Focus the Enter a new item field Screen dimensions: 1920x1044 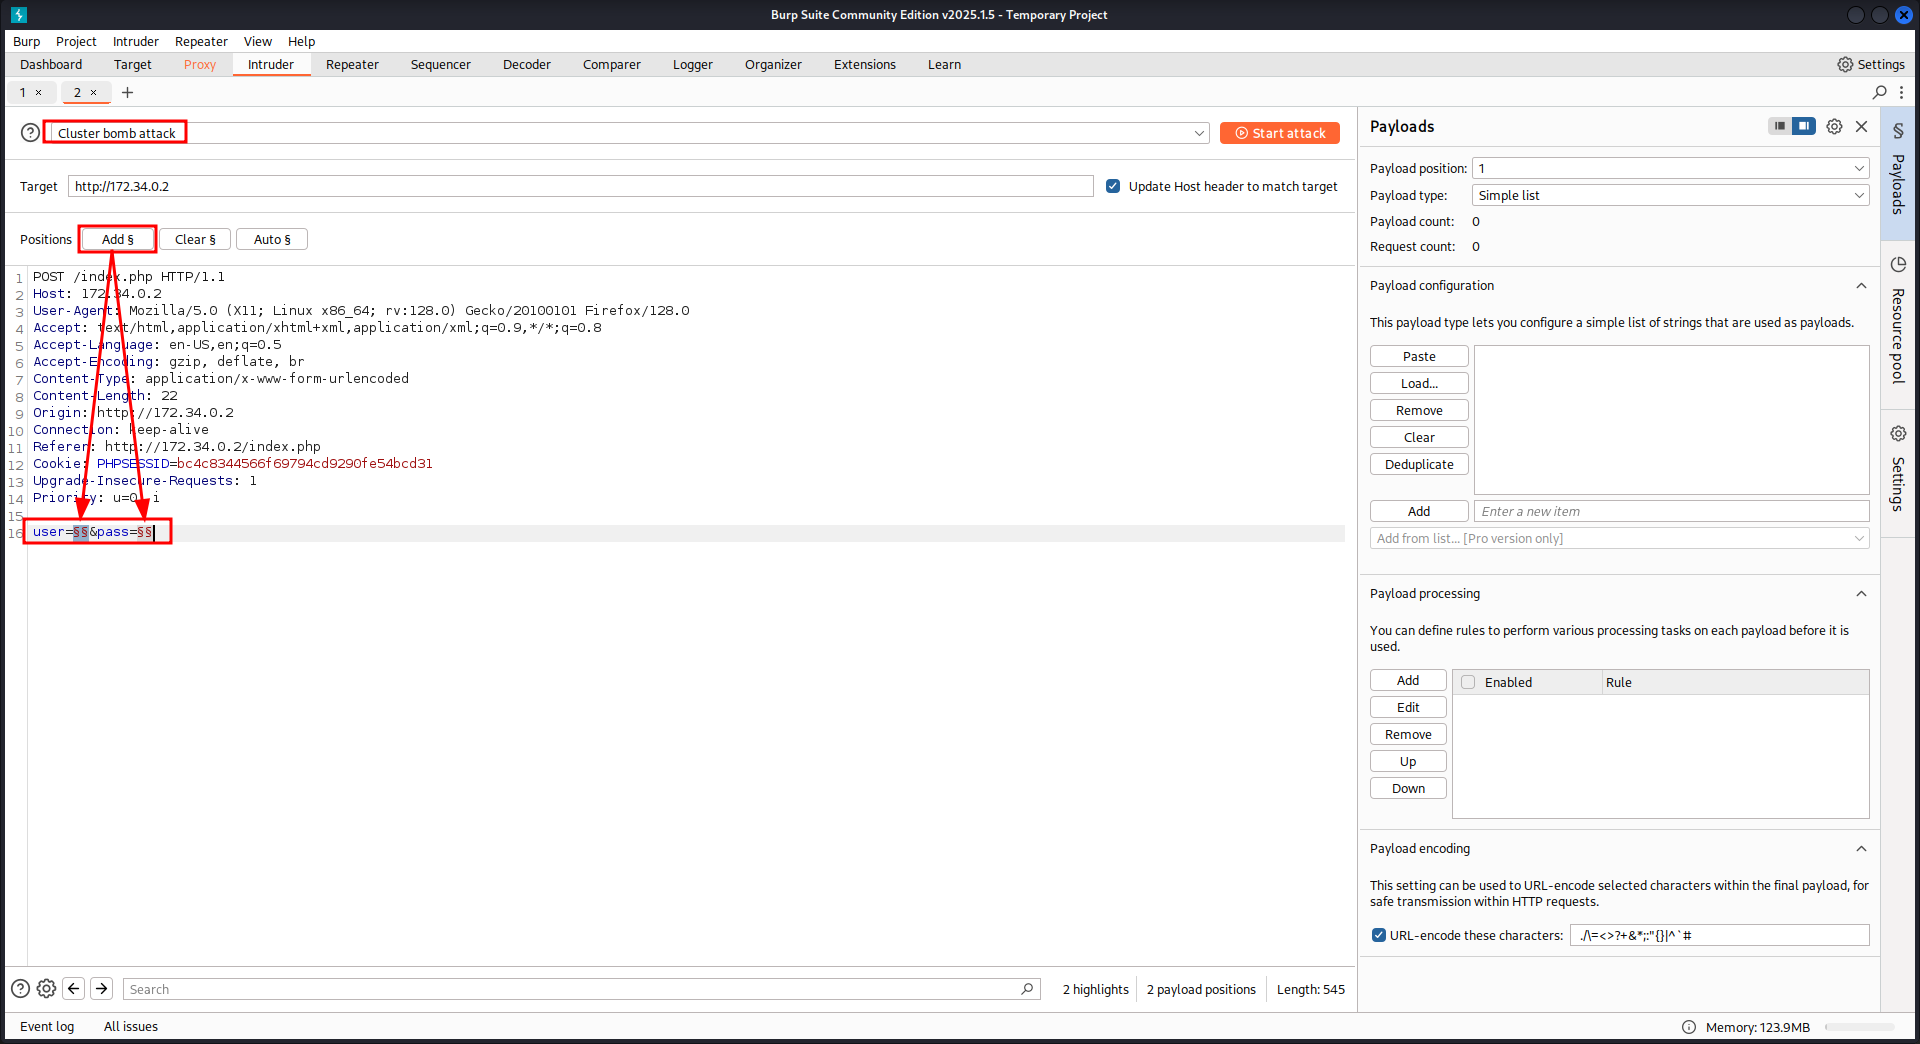[1672, 511]
